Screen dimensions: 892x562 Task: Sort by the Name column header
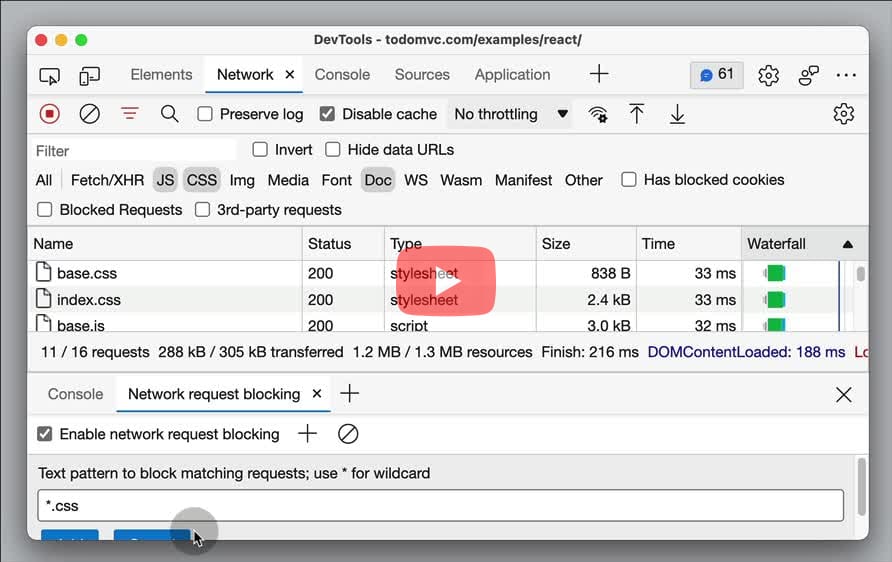click(165, 244)
